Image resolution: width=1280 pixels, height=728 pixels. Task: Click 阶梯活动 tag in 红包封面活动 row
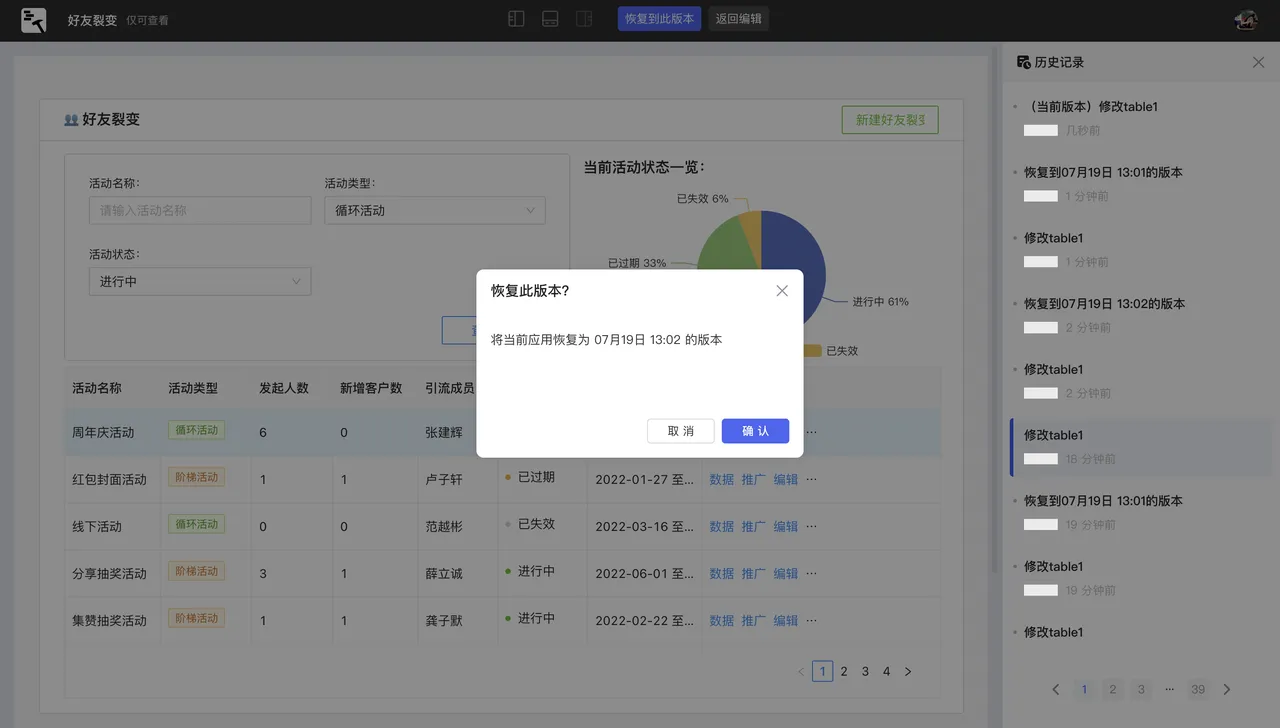[196, 477]
